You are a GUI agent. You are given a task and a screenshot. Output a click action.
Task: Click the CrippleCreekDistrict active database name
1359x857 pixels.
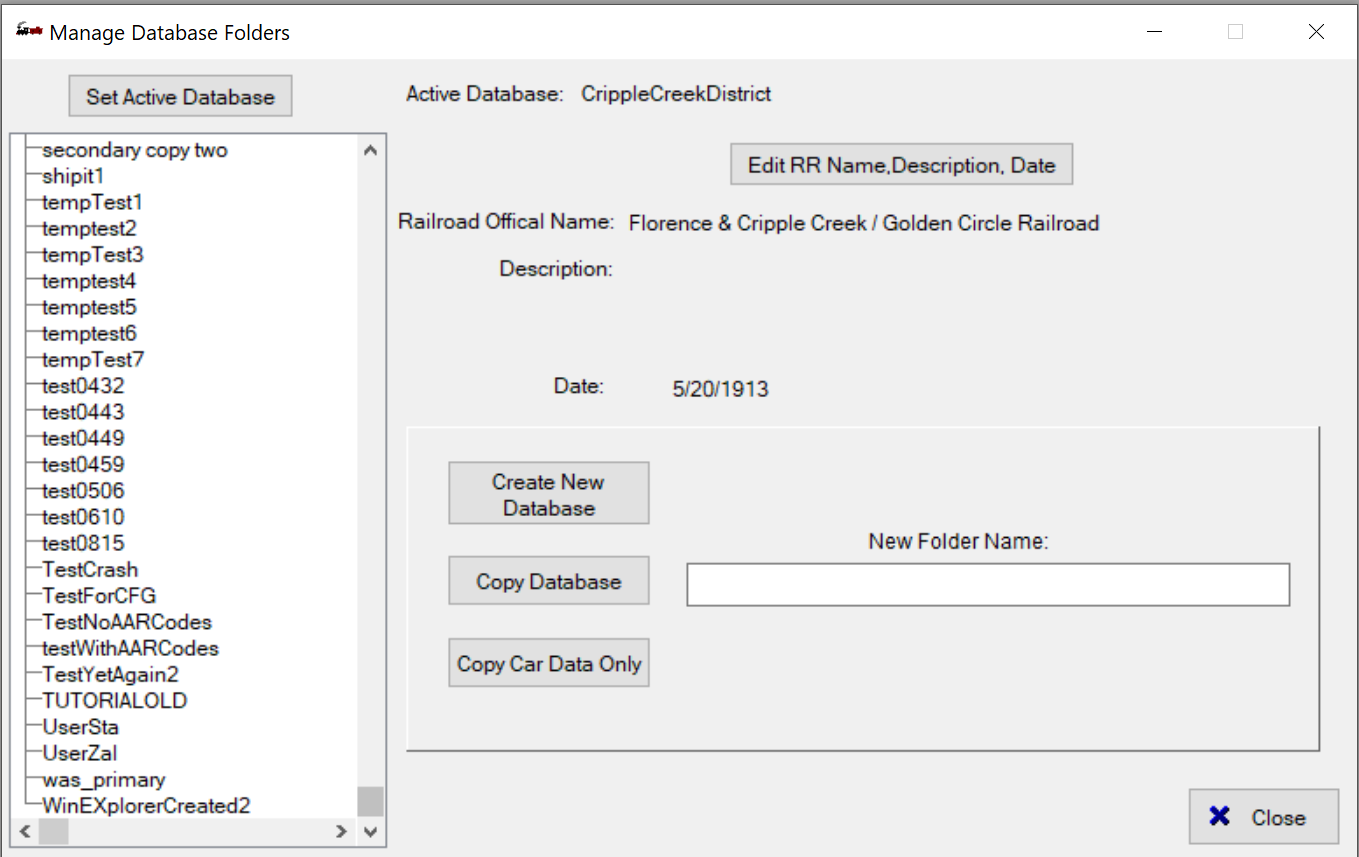[x=676, y=94]
